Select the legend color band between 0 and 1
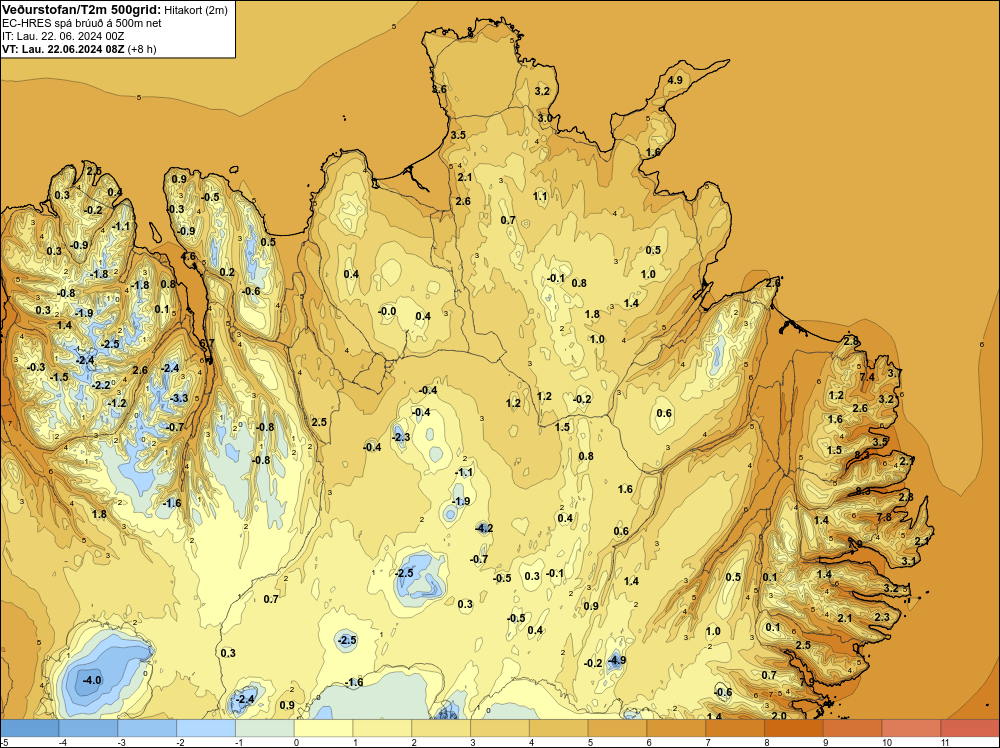The width and height of the screenshot is (1000, 748). pos(323,728)
